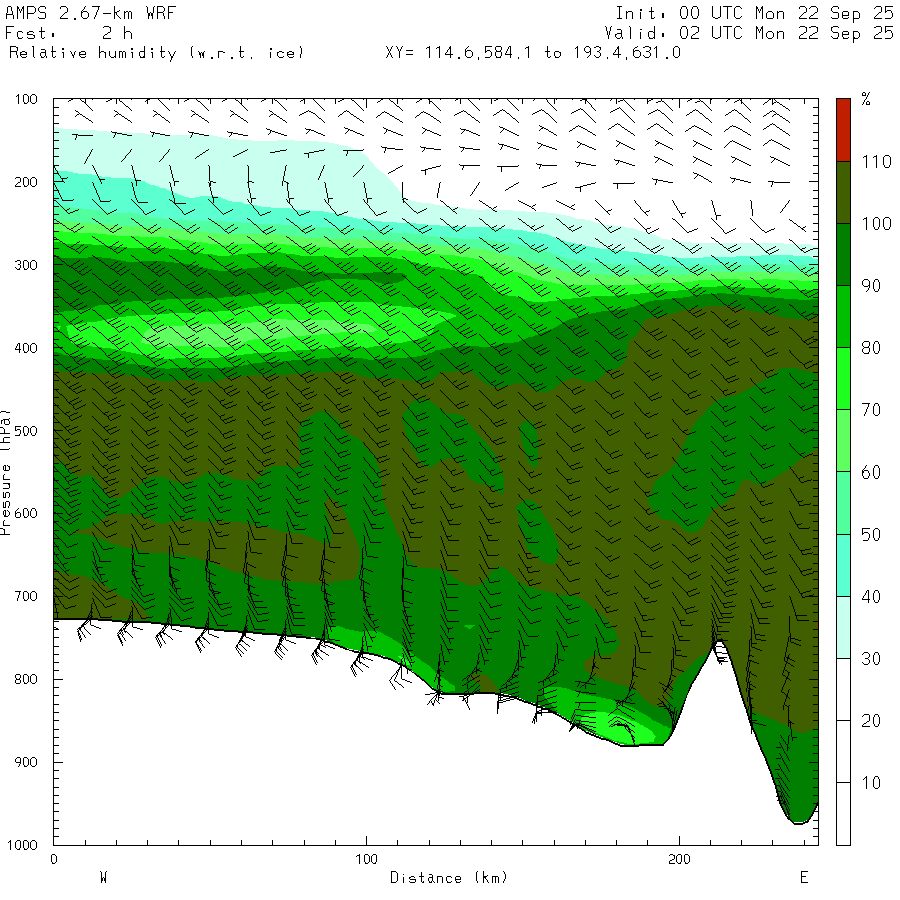
Task: Click the 100 km distance axis label
Action: coord(366,859)
